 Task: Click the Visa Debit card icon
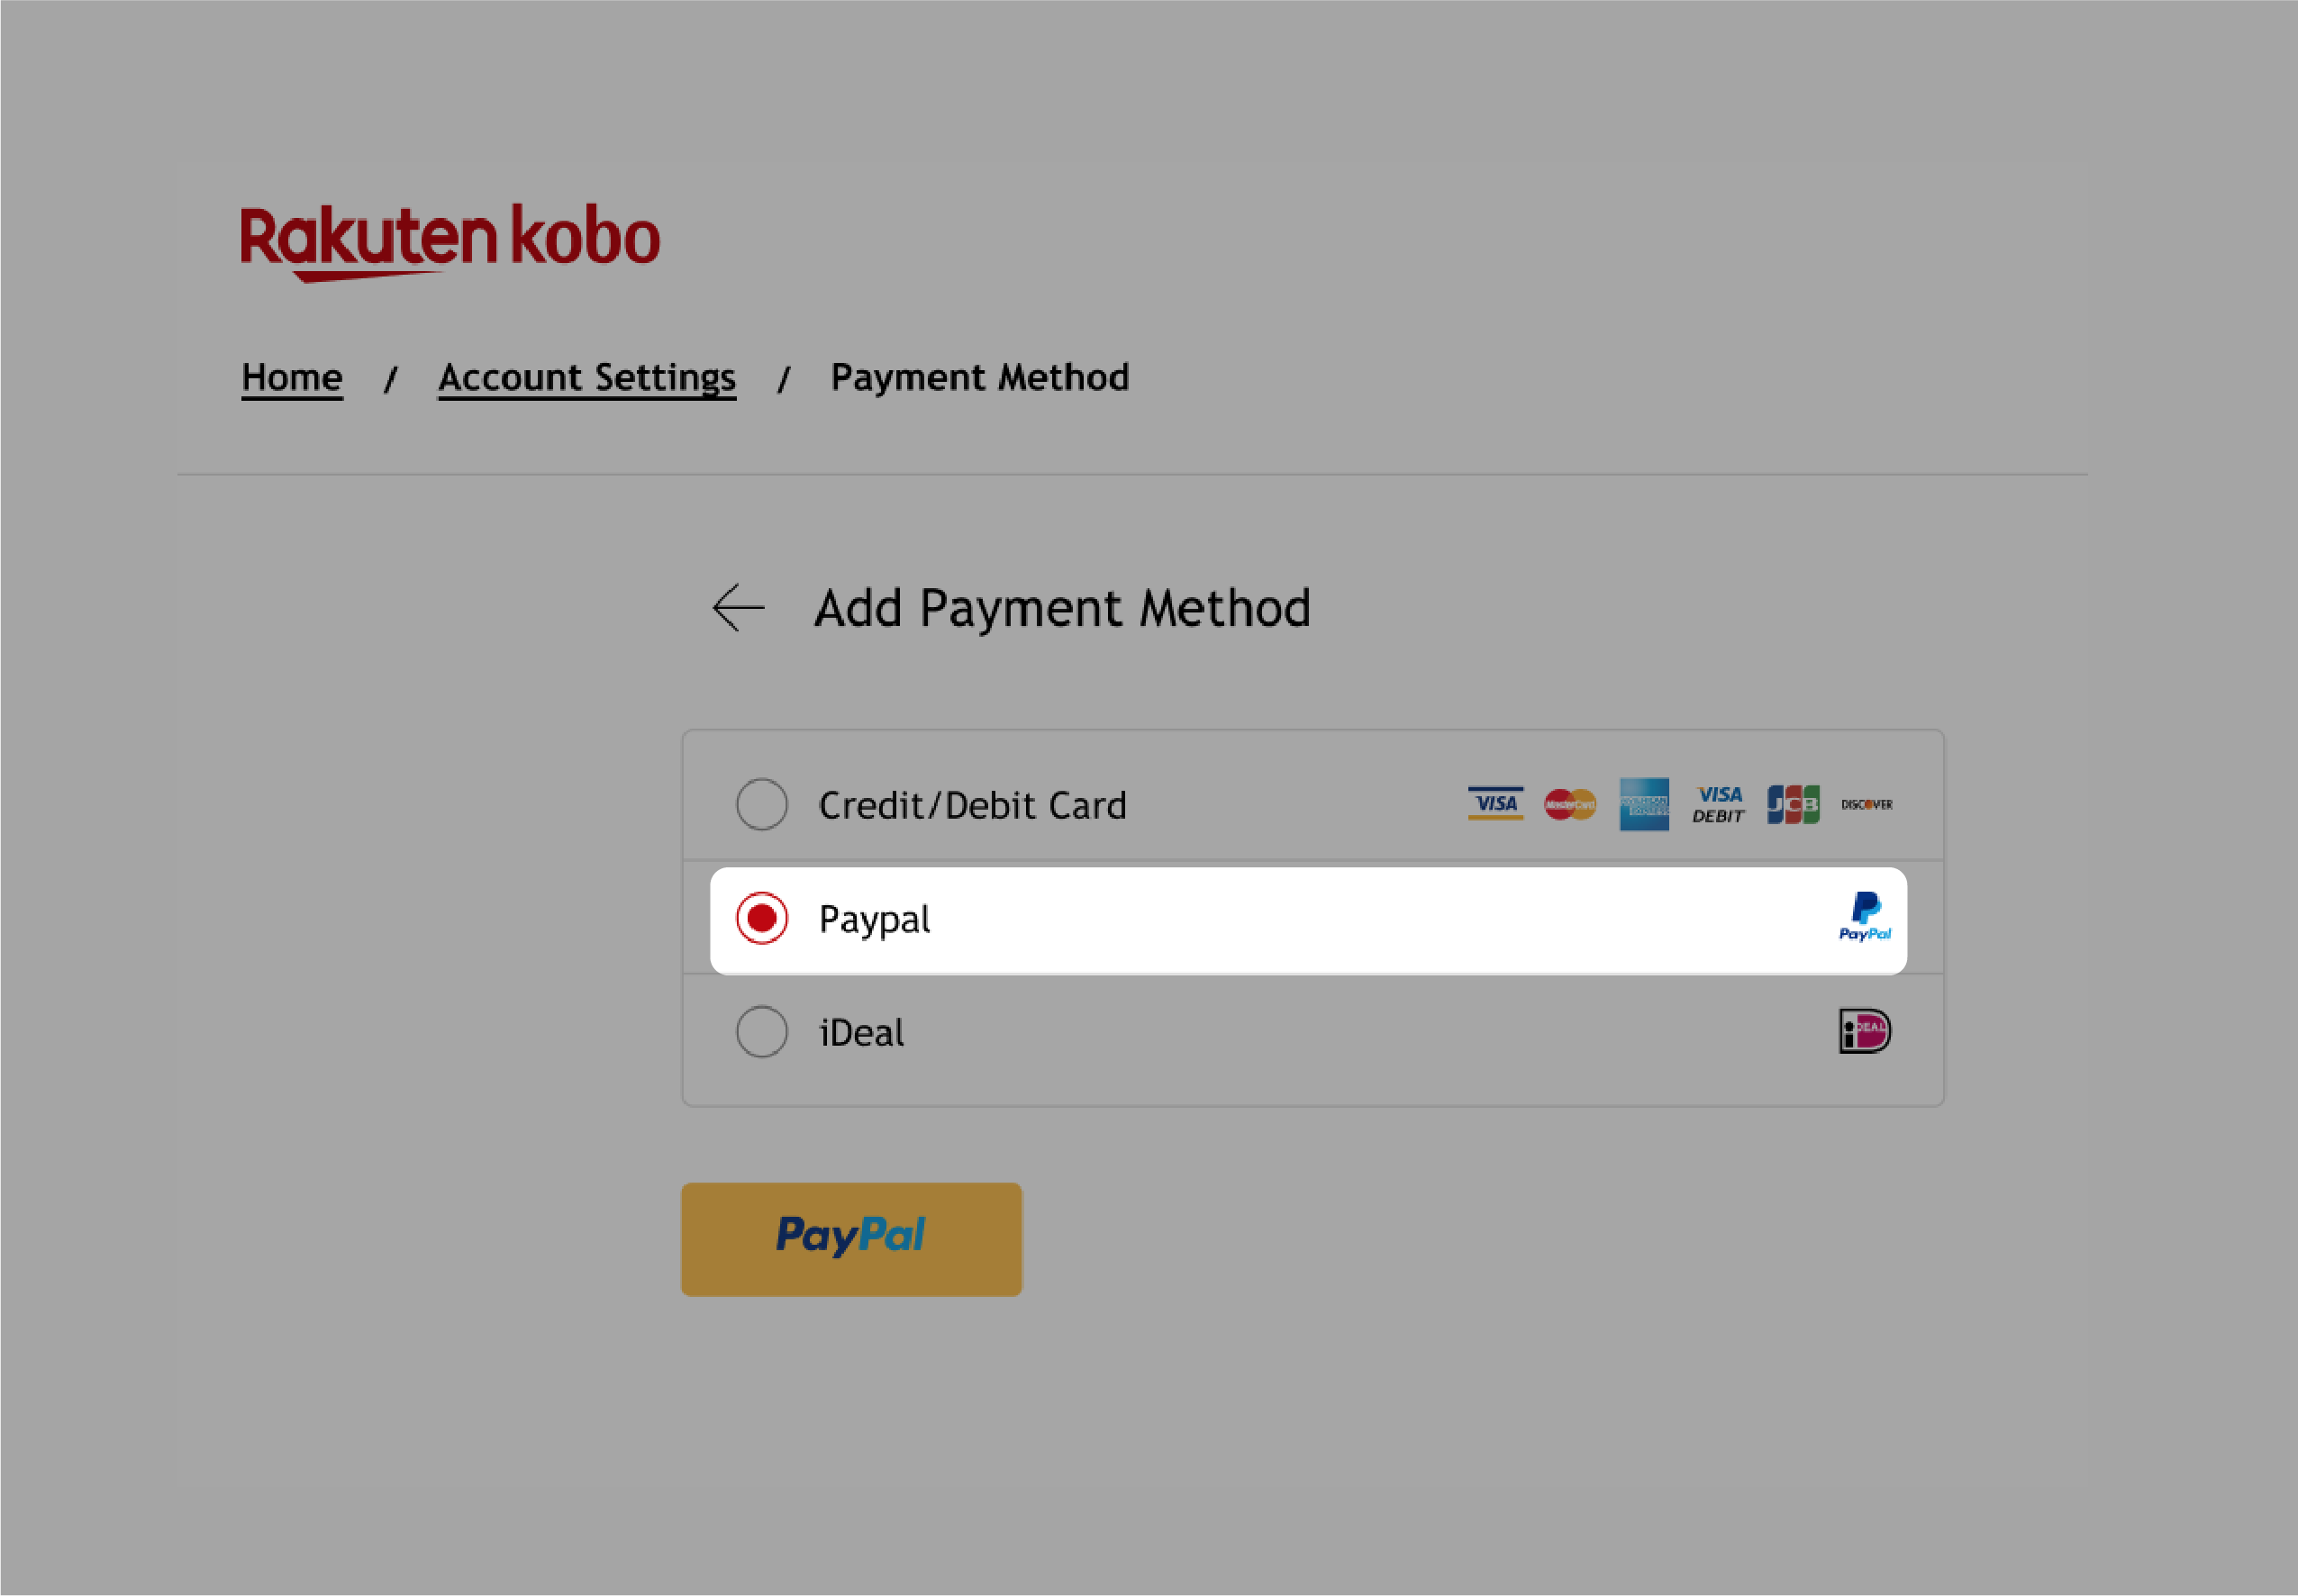(1716, 803)
